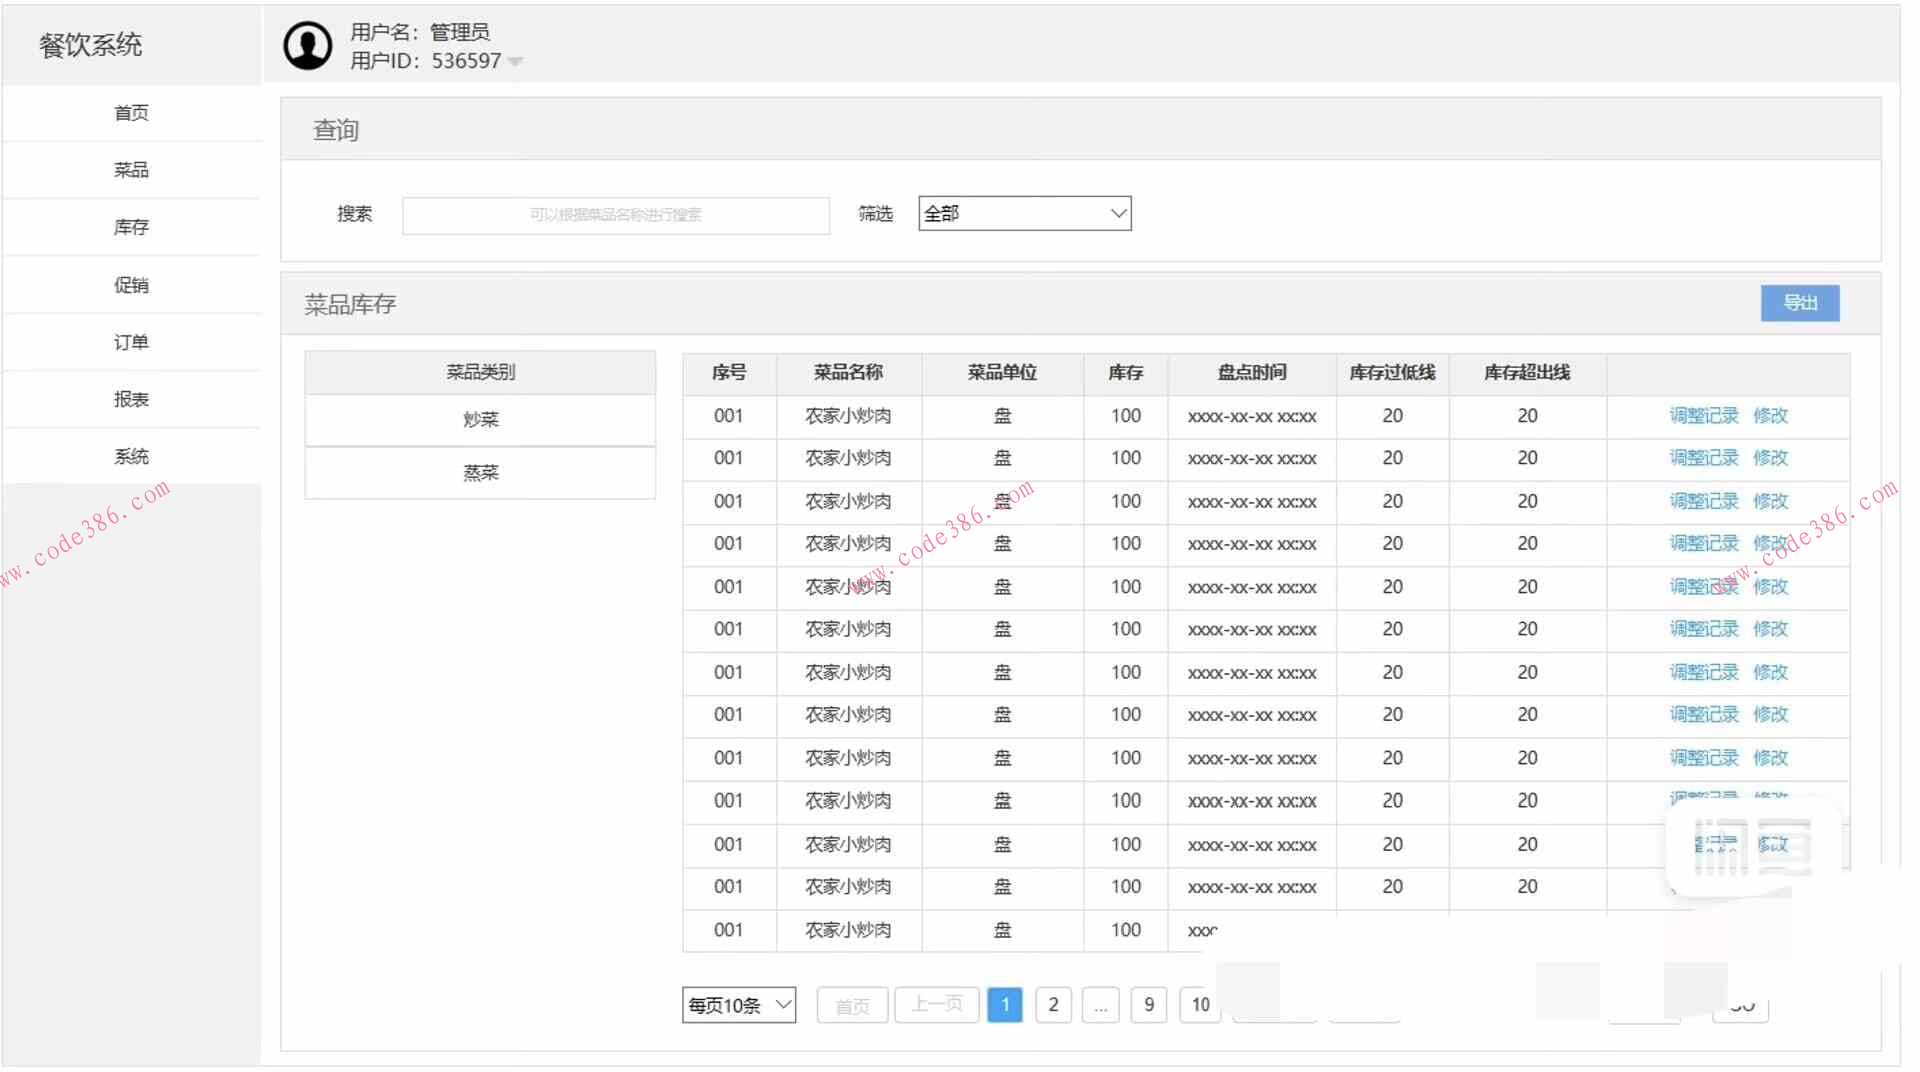The image size is (1920, 1072).
Task: Click 修改 on the first table row
Action: pos(1770,416)
